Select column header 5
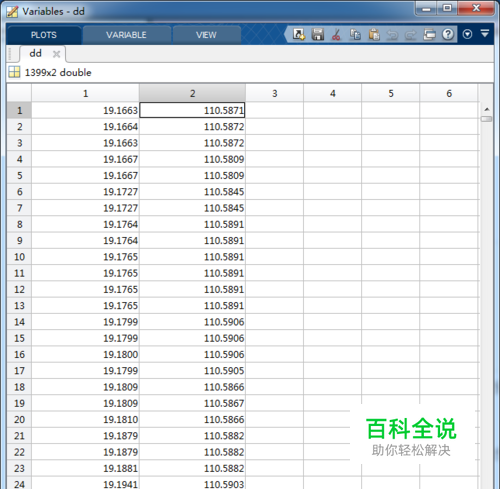Screen dimensions: 500x489 point(391,93)
